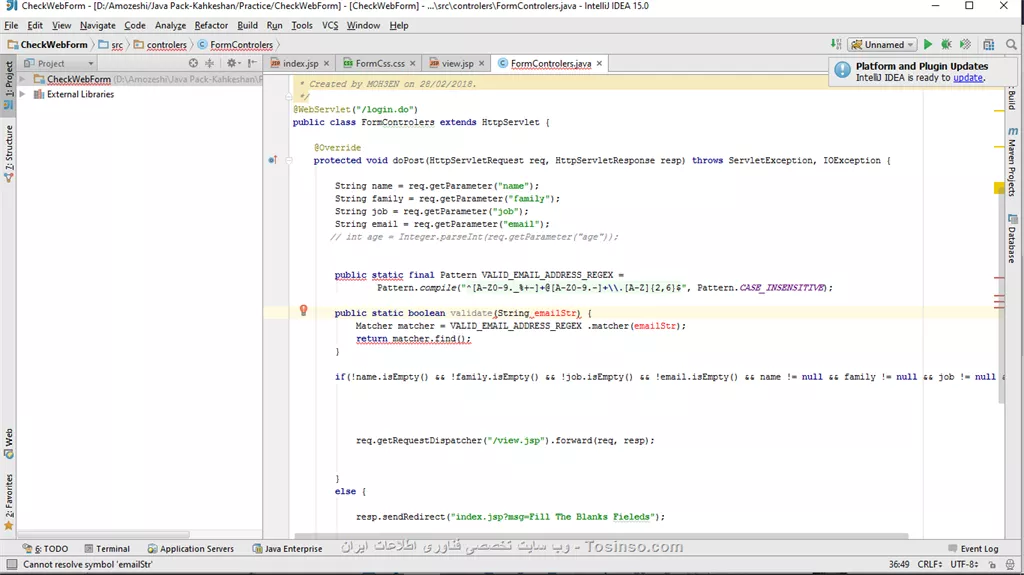Click the update link in notification
The width and height of the screenshot is (1024, 575).
point(967,78)
